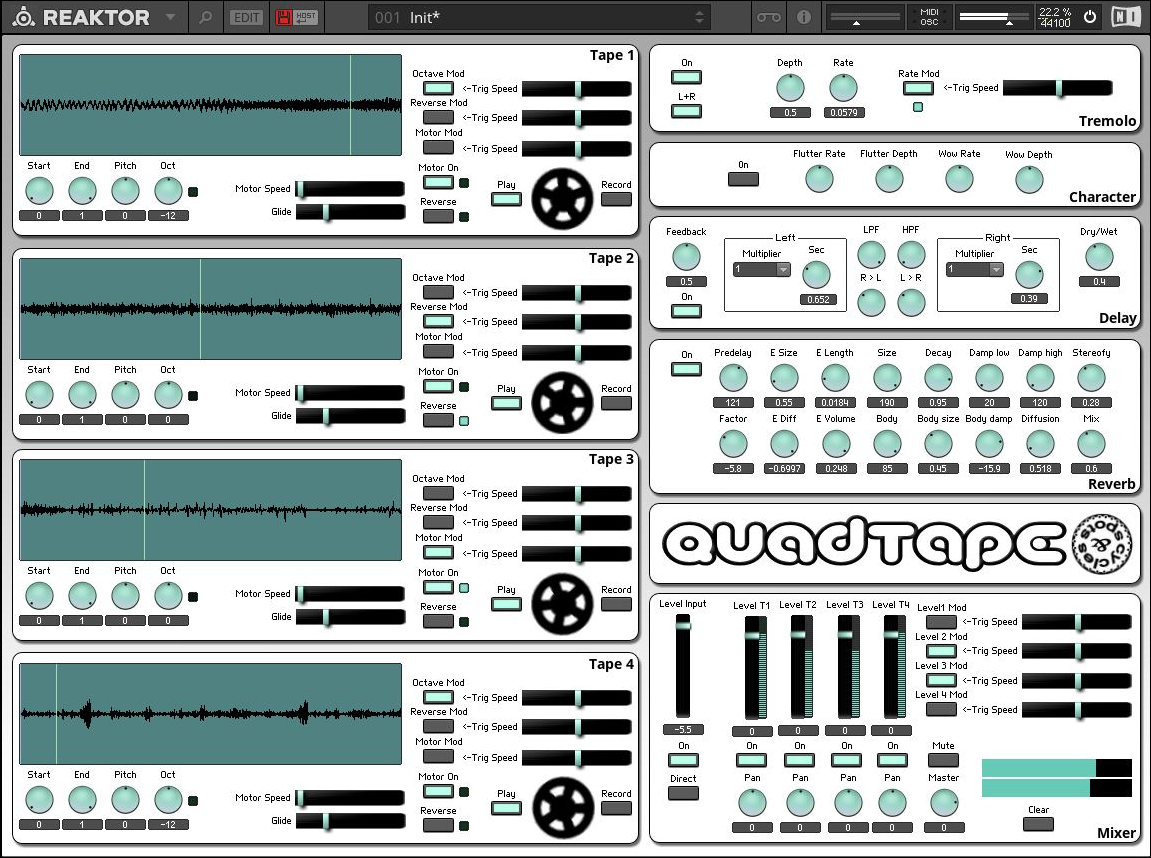Click the Delay Feedback knob

686,257
